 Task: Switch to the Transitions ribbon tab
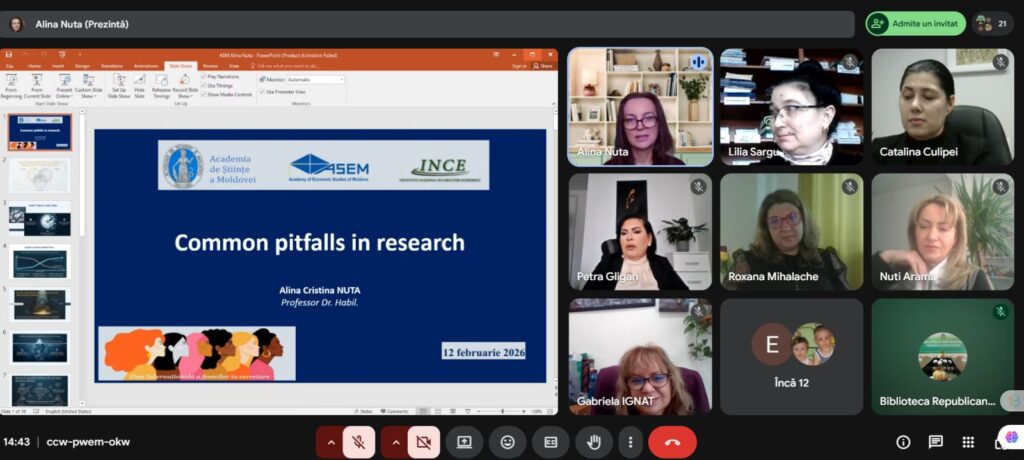(x=111, y=66)
